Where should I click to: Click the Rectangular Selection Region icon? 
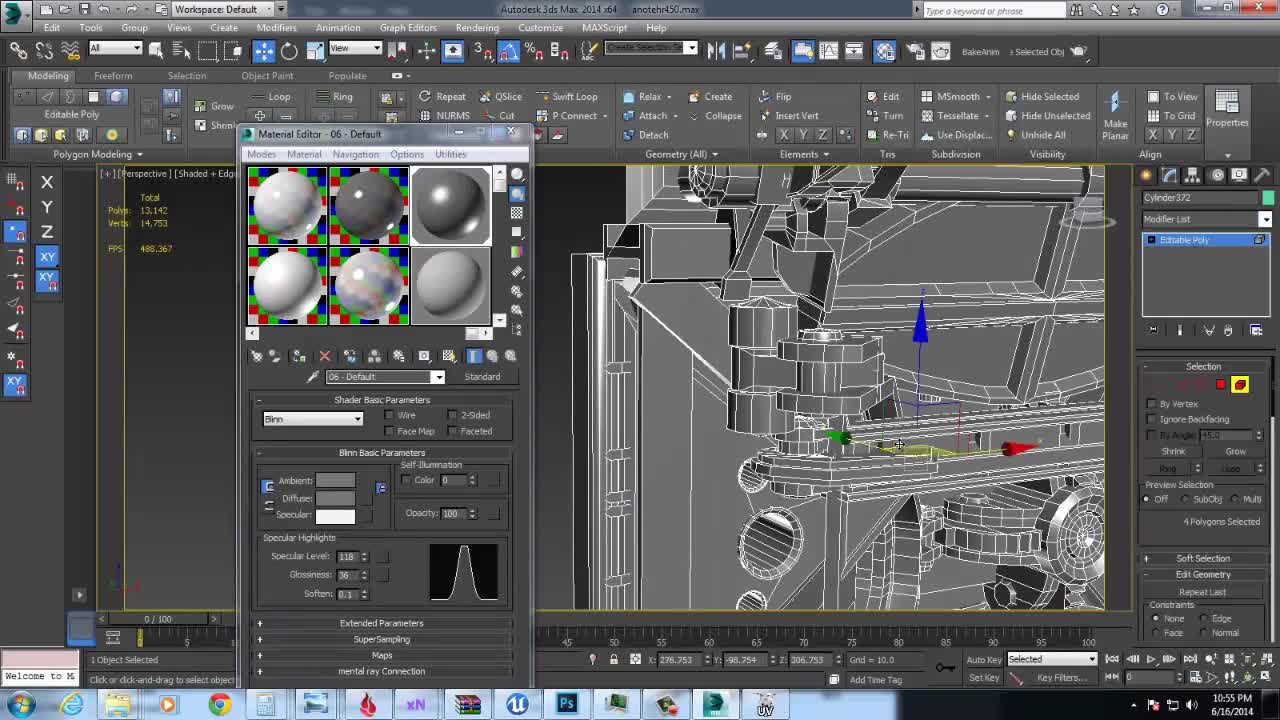point(207,51)
